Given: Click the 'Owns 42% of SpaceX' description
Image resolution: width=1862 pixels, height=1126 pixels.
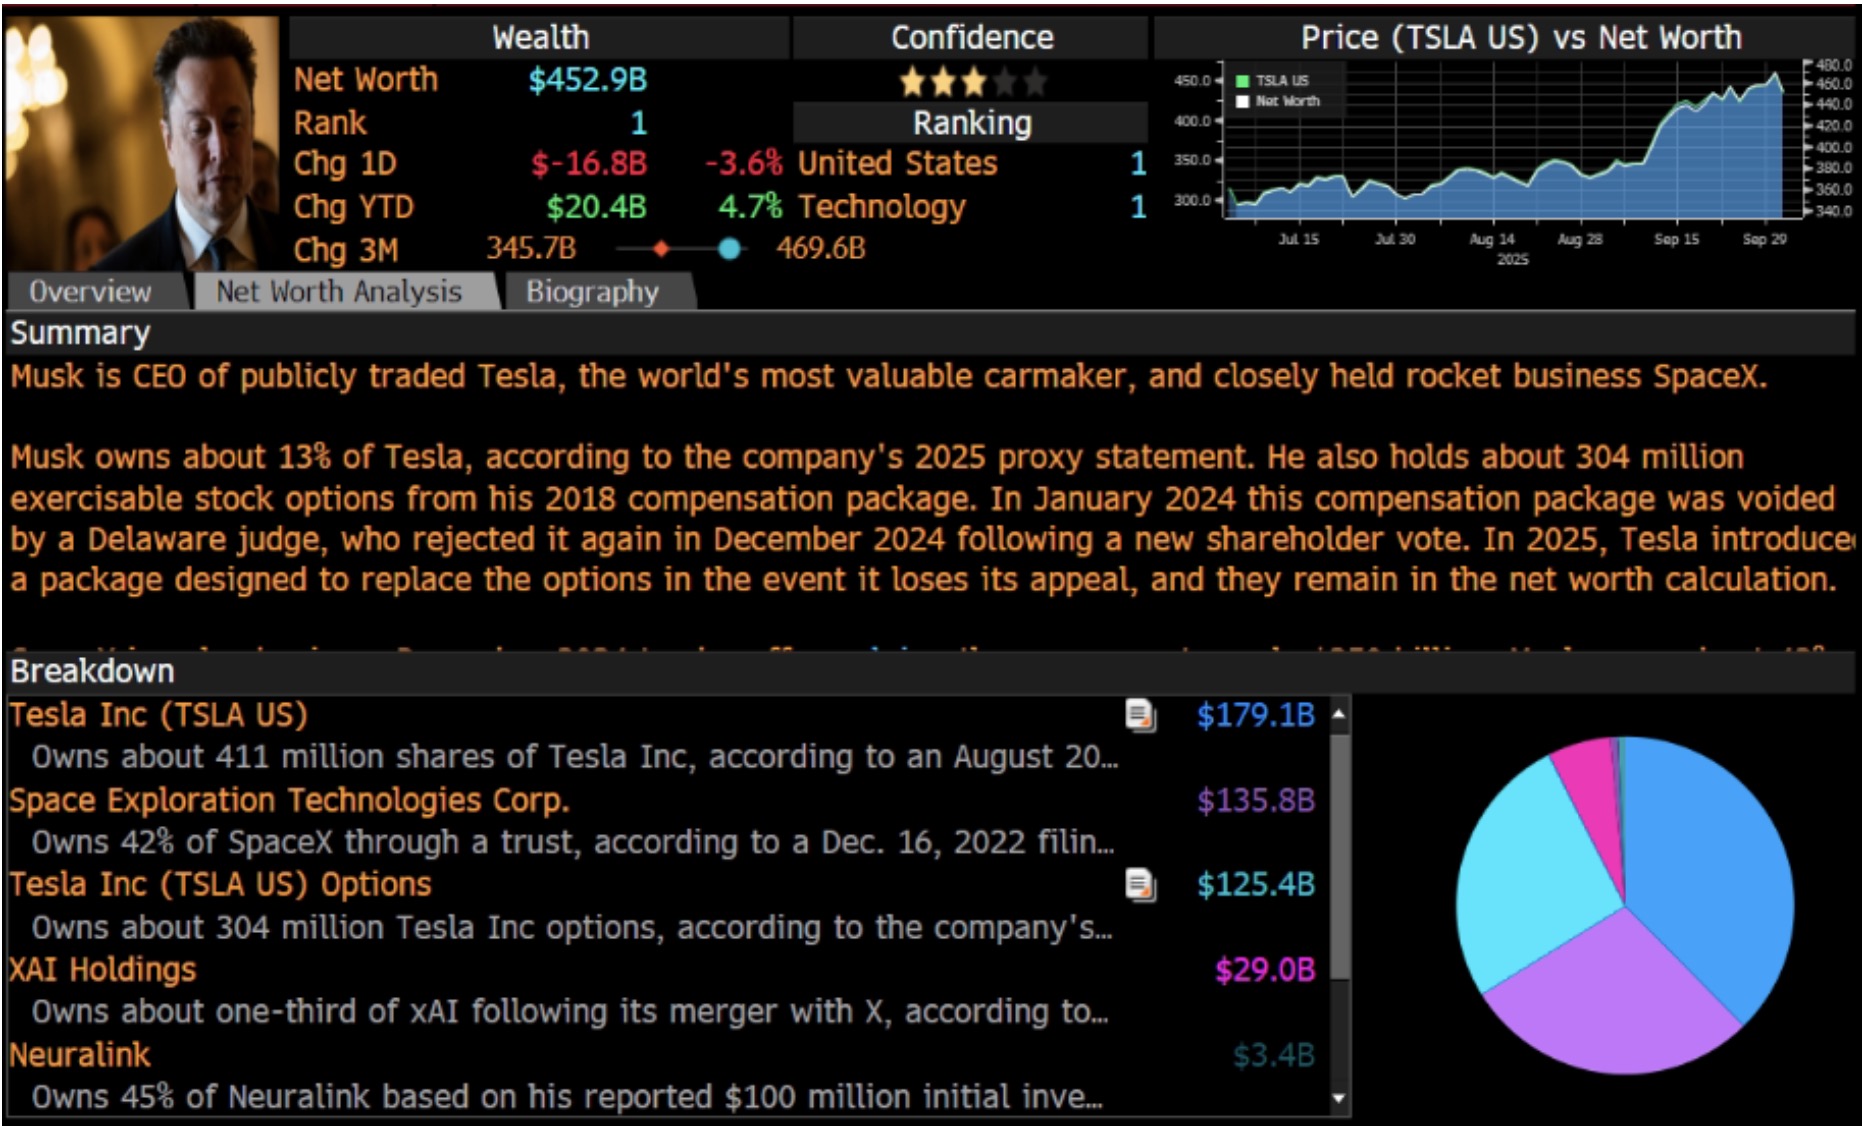Looking at the screenshot, I should (572, 842).
